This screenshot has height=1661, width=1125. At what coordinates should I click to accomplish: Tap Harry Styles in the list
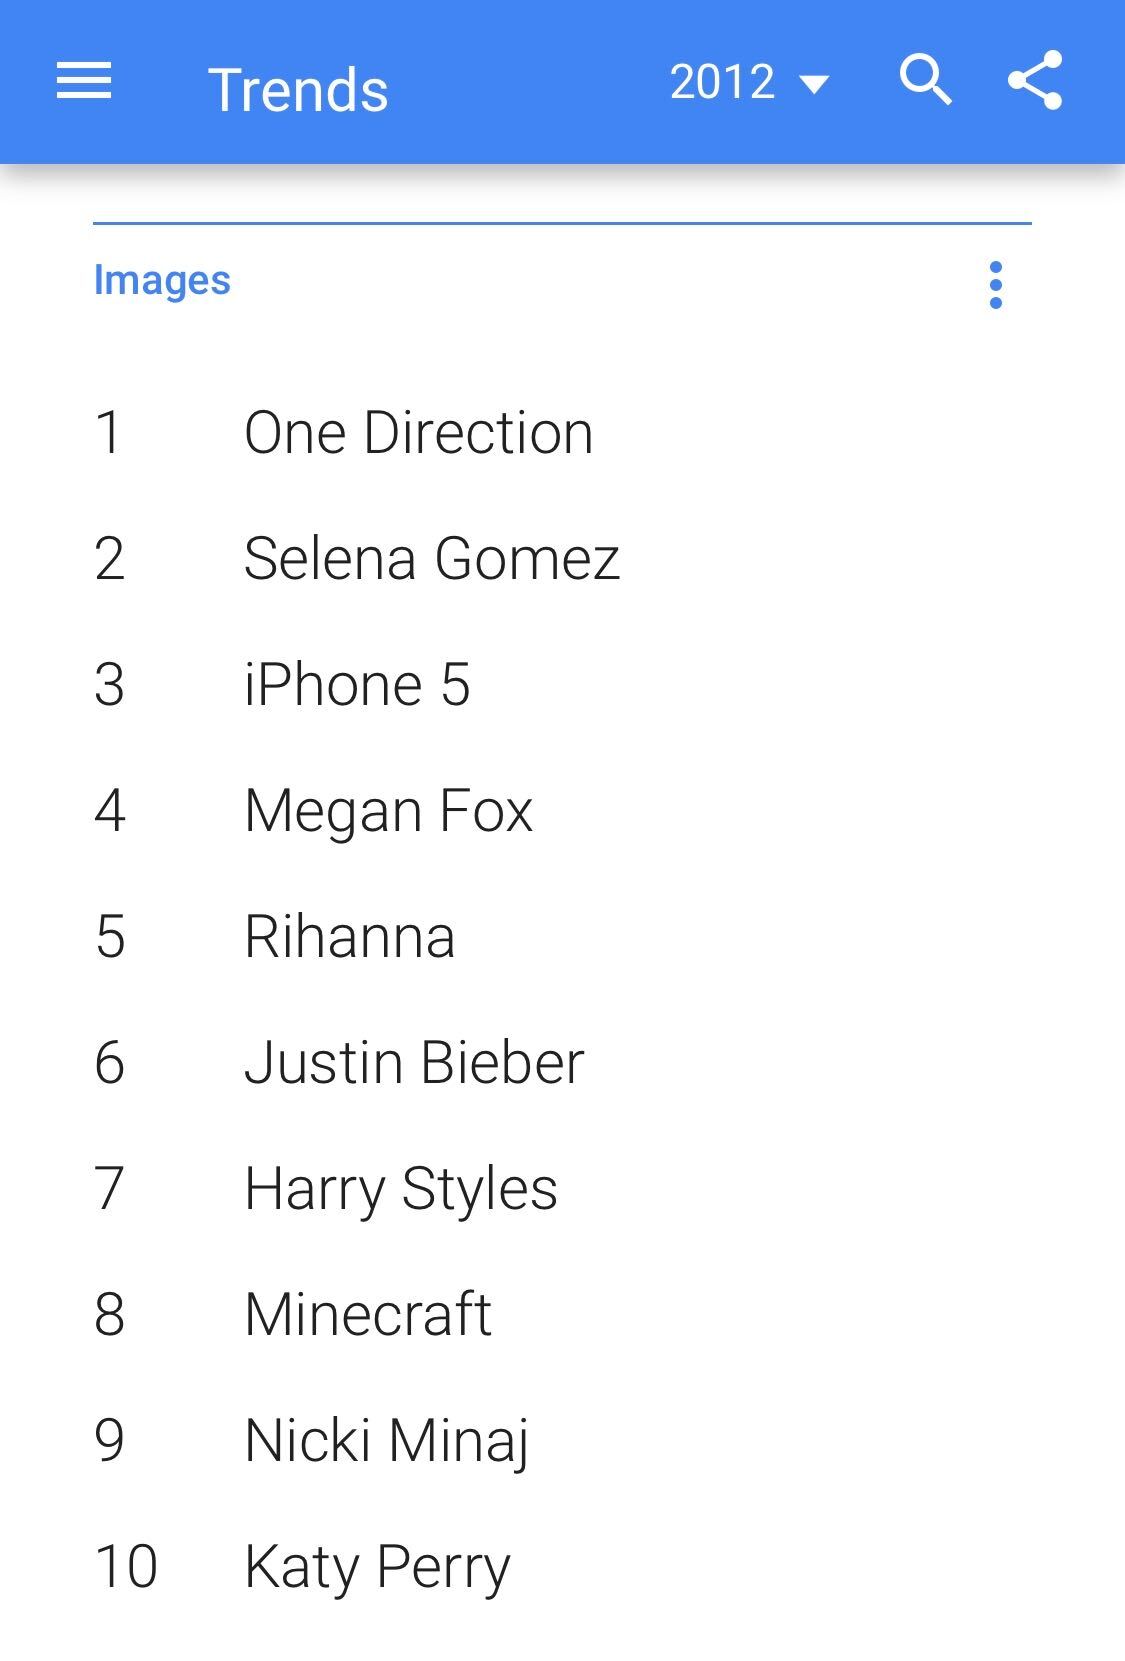[400, 1189]
